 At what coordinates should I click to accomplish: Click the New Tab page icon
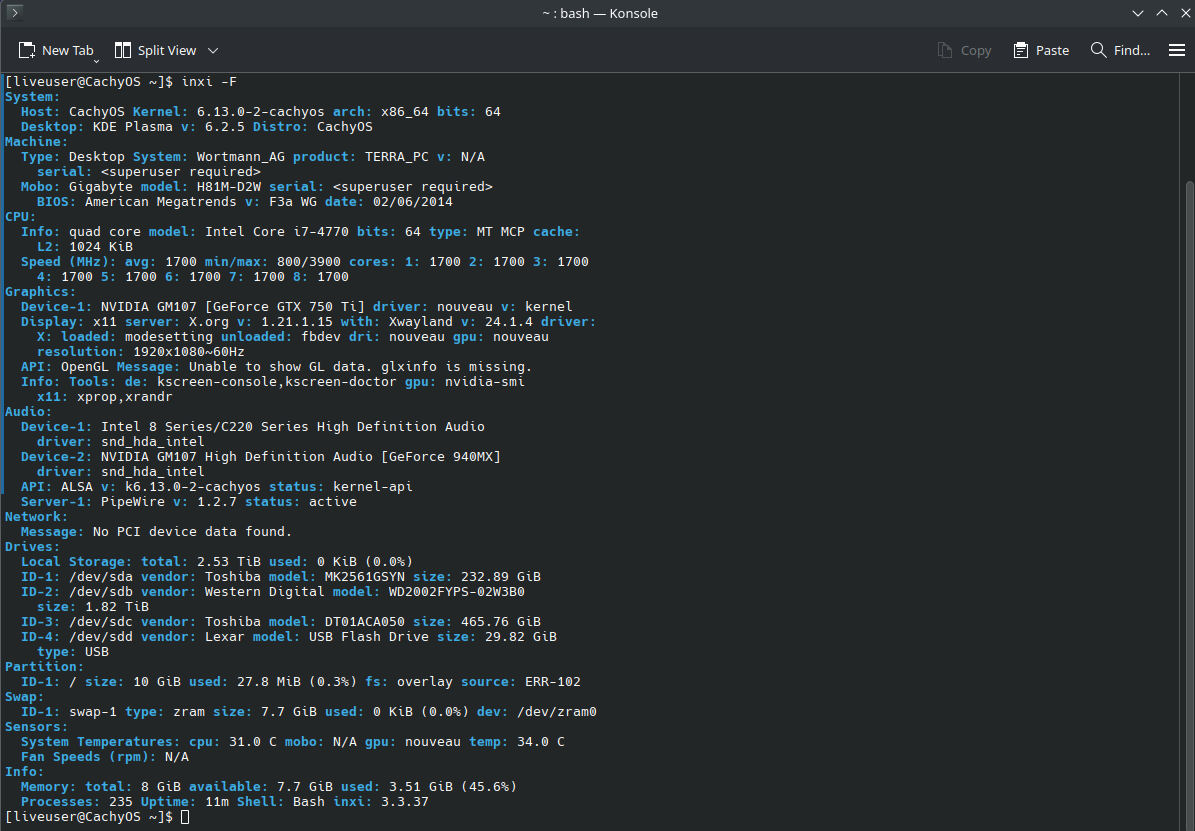point(27,50)
